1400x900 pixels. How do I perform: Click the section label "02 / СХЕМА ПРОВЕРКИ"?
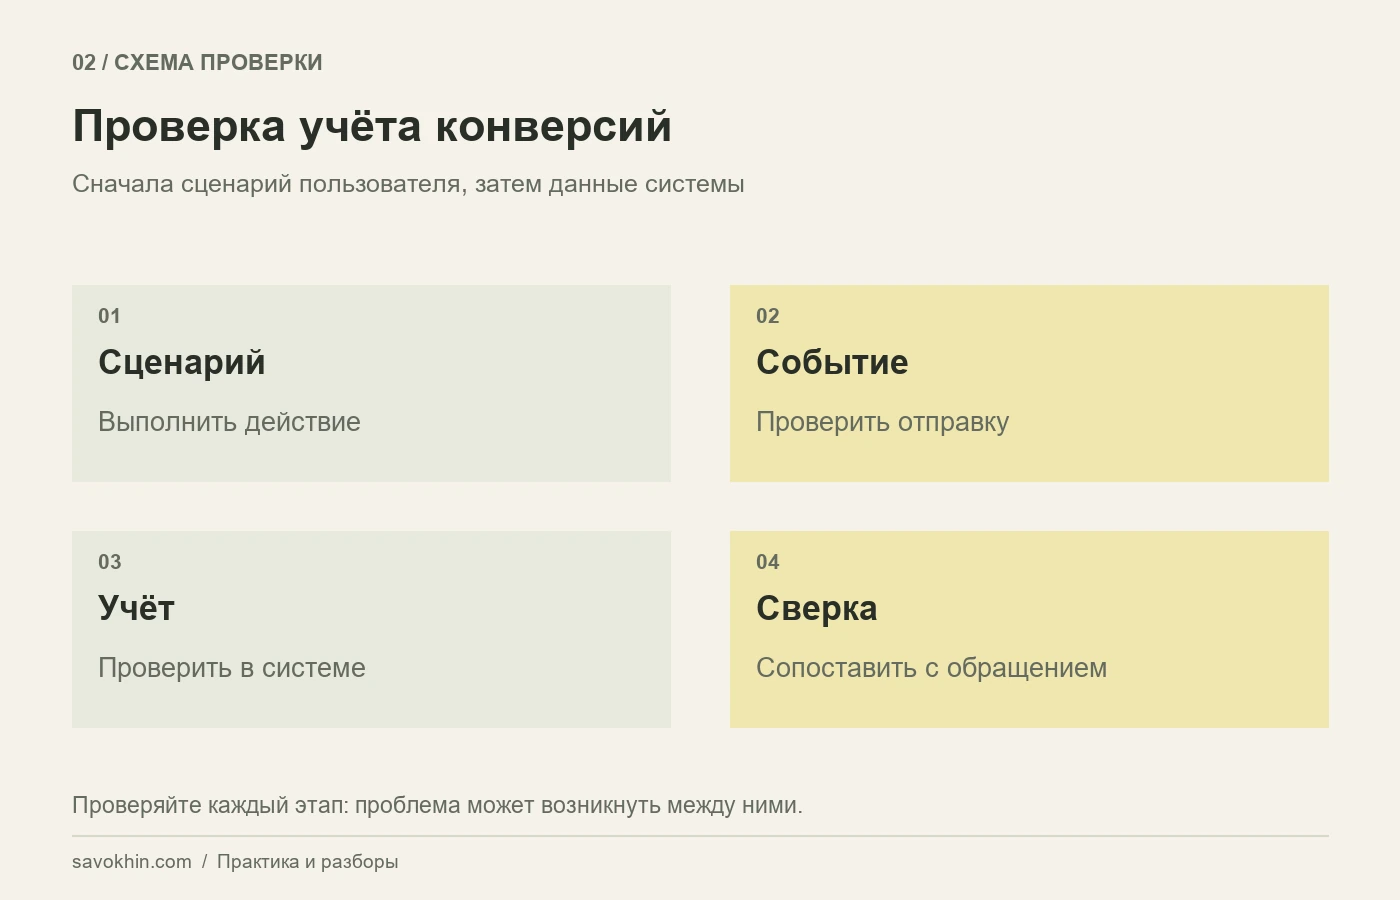coord(197,62)
